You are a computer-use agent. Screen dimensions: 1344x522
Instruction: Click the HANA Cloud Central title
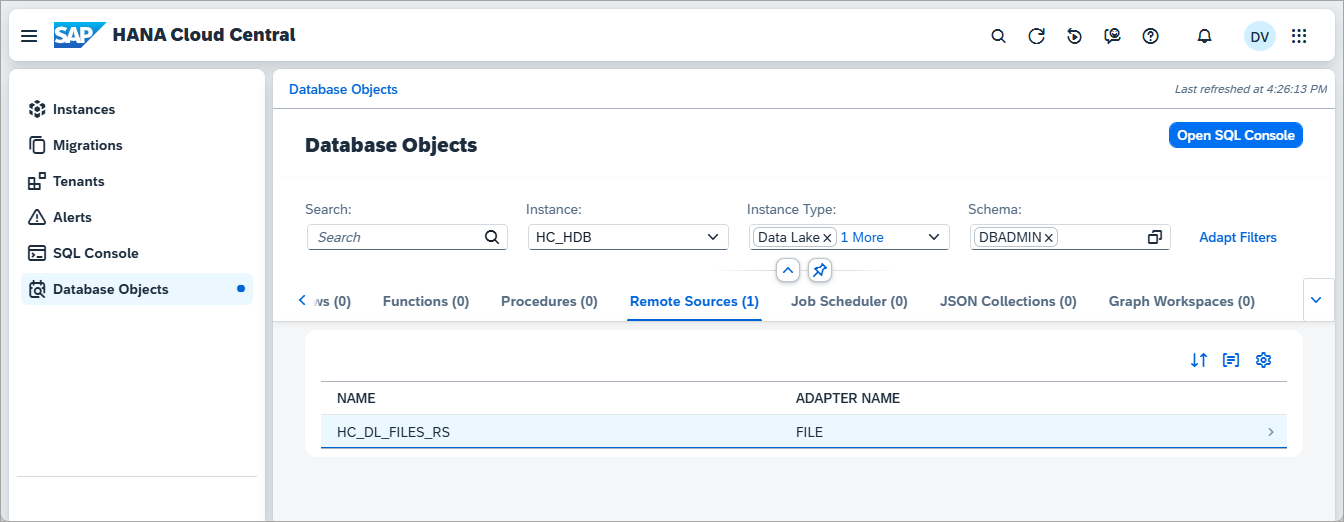(204, 35)
